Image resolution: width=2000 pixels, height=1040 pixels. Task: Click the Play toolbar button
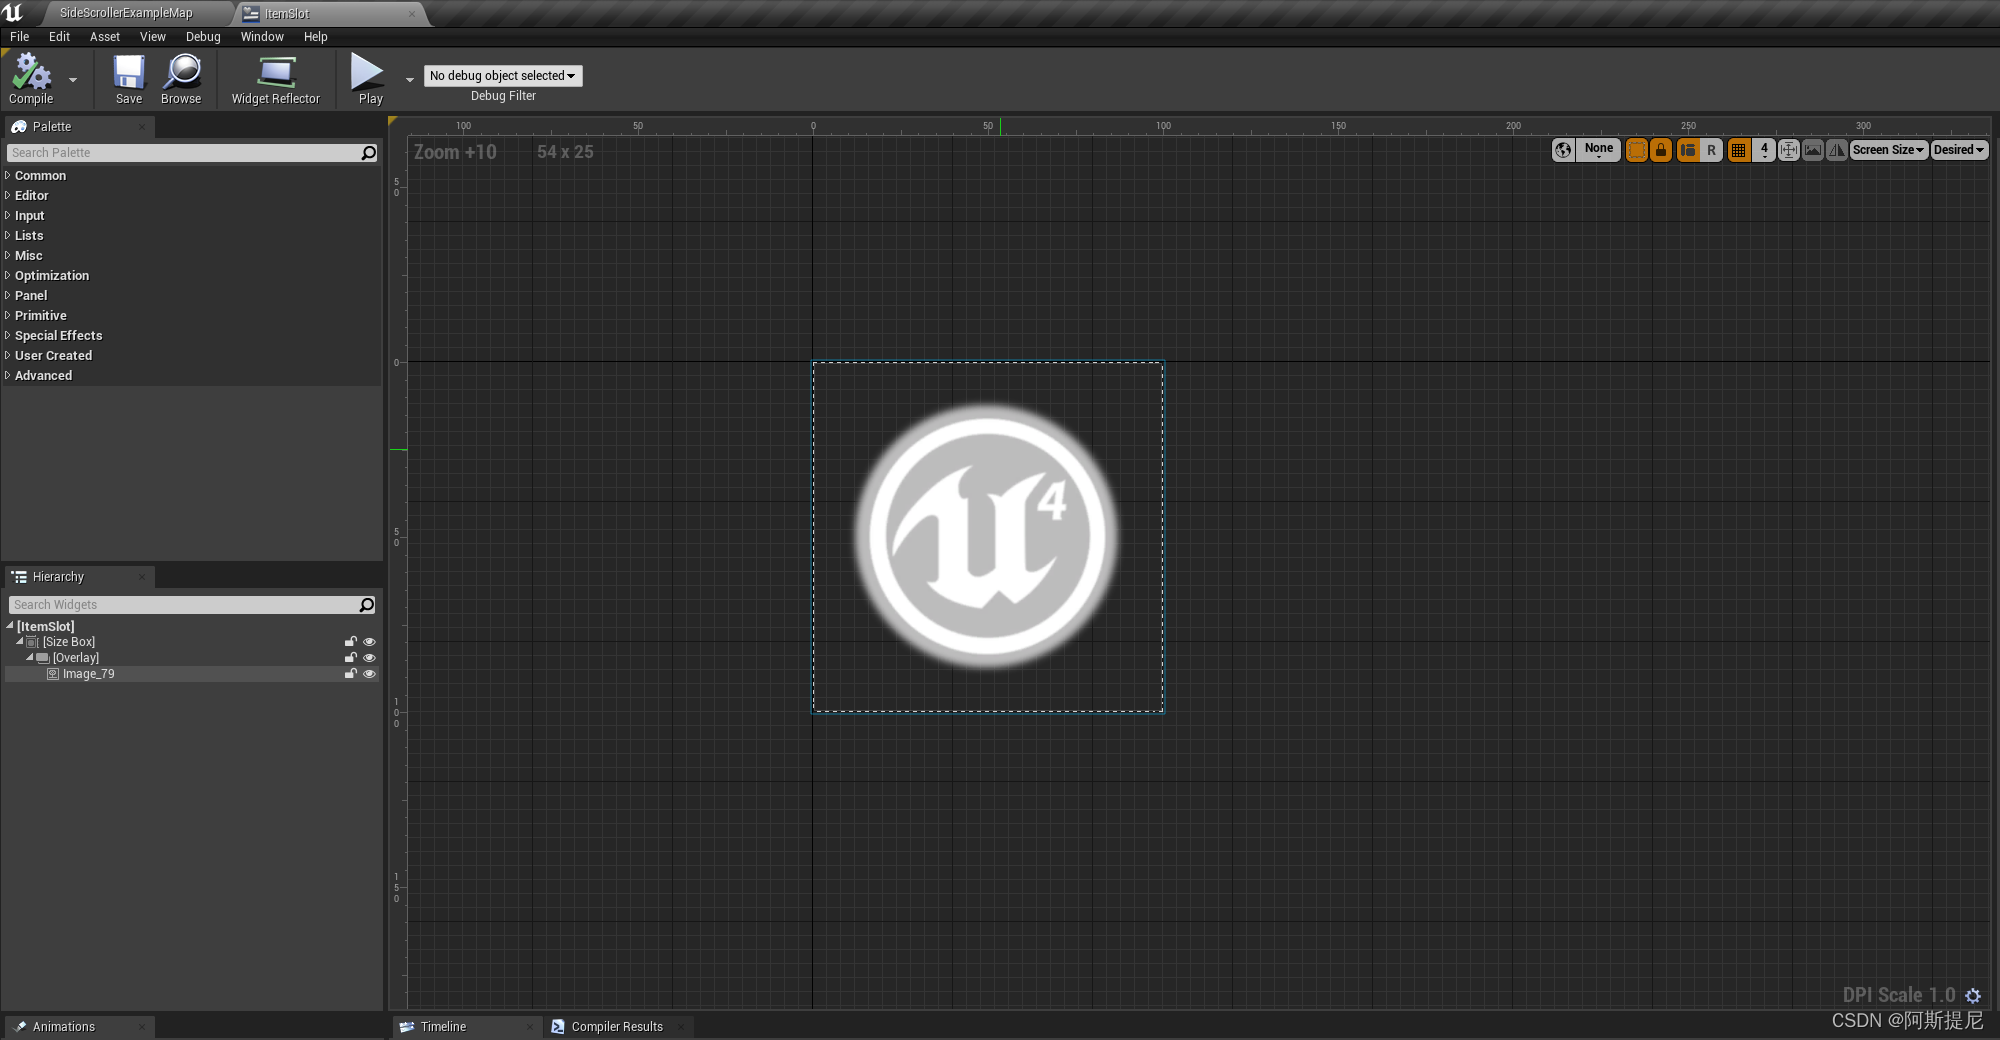pos(369,79)
